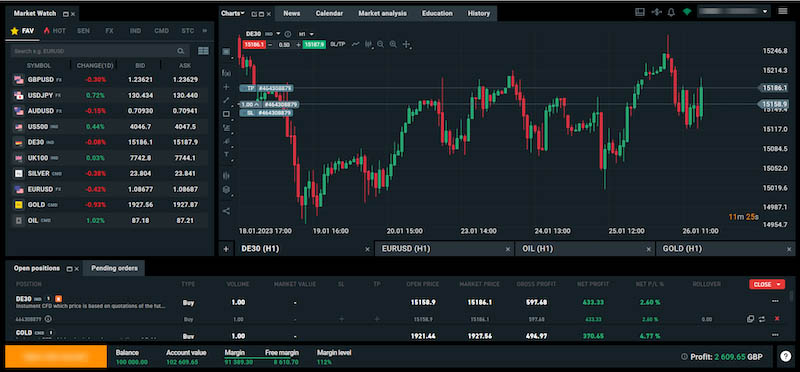Click the magnifier search icon in Market Watch
This screenshot has height=372, width=800.
(x=181, y=51)
